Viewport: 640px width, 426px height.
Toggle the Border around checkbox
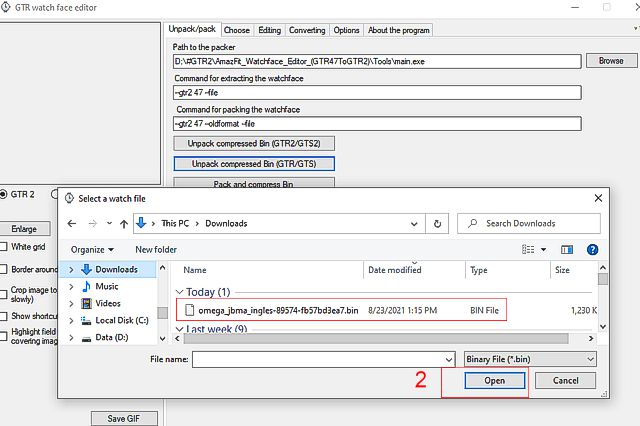click(x=4, y=269)
